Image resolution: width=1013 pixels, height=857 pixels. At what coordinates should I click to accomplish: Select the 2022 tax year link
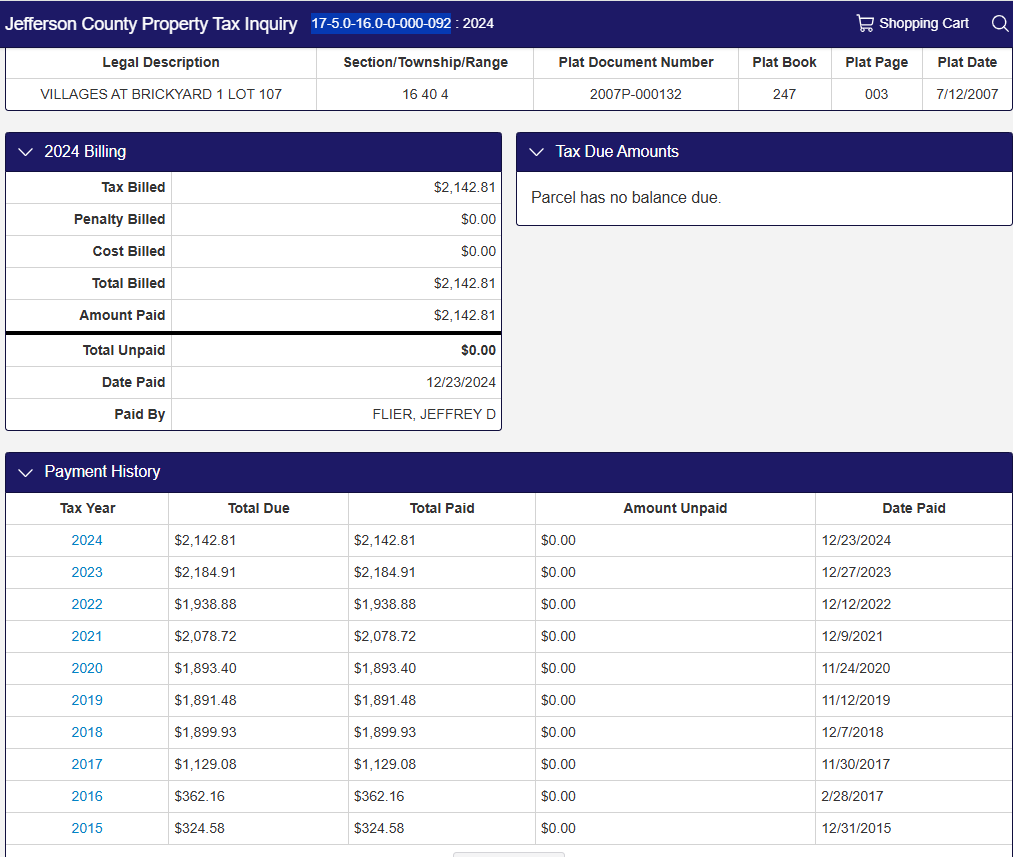(87, 604)
